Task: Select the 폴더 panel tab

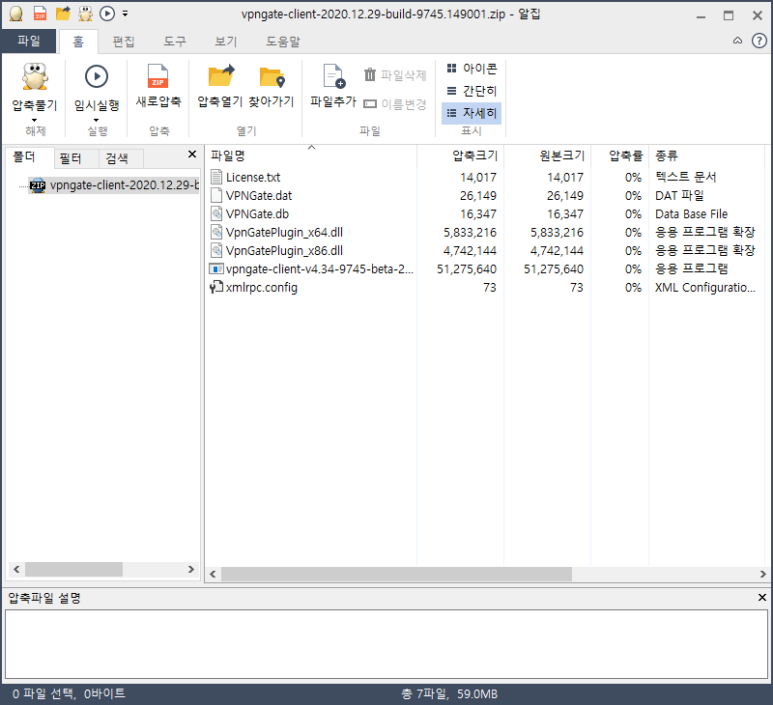Action: (x=29, y=157)
